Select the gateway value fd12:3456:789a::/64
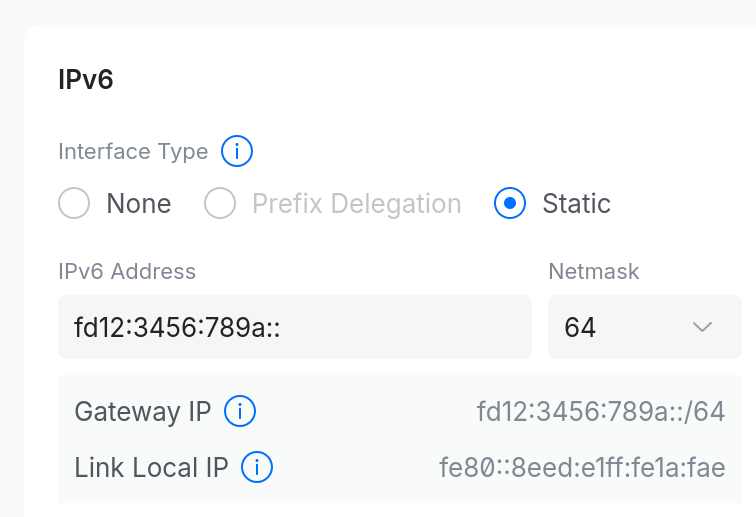The height and width of the screenshot is (517, 756). 601,411
